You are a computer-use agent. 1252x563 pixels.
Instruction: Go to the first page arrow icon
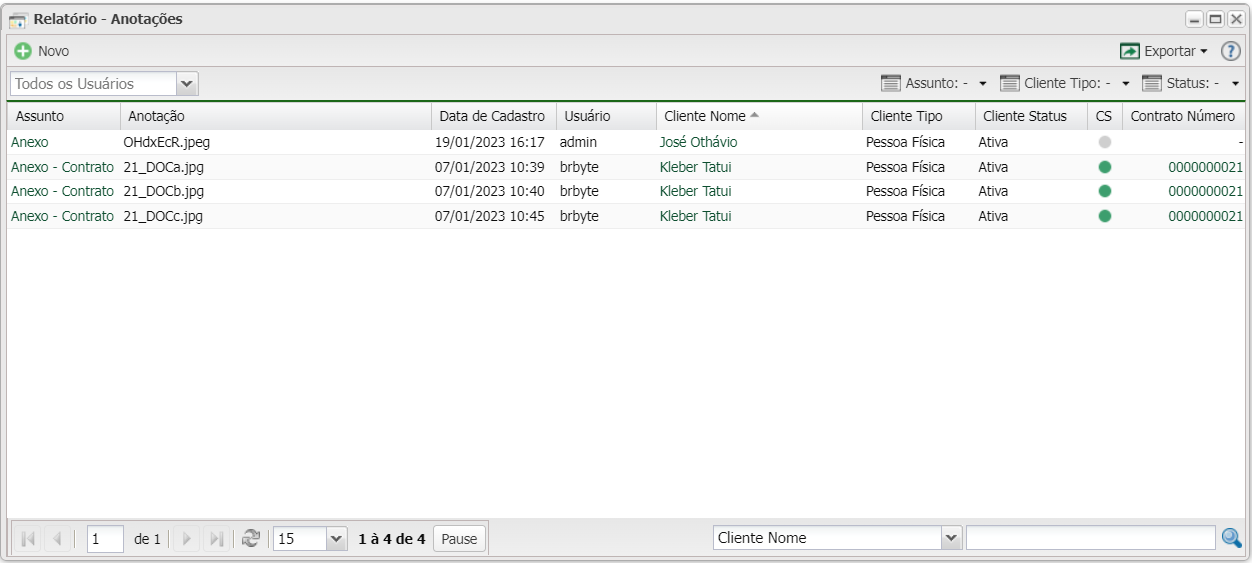point(25,539)
